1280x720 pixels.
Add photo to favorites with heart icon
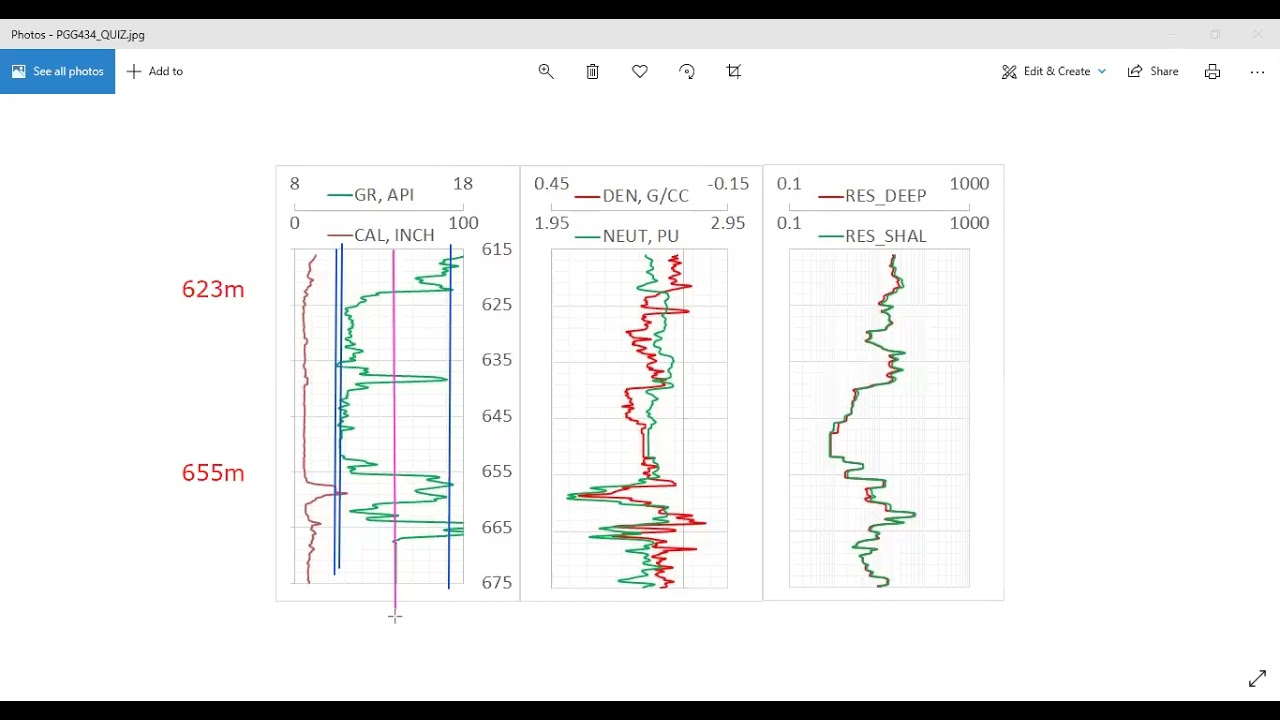coord(640,71)
